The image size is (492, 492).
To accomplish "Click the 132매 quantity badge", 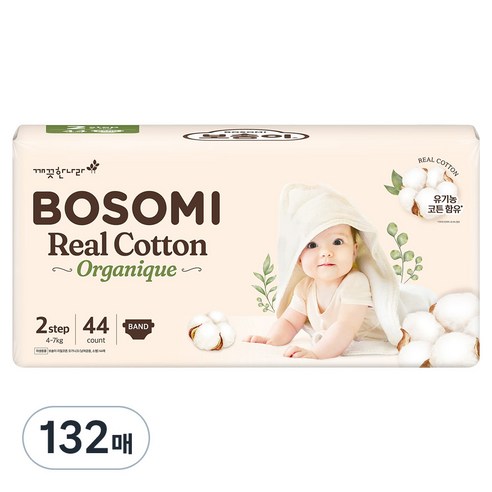I will coord(86,438).
